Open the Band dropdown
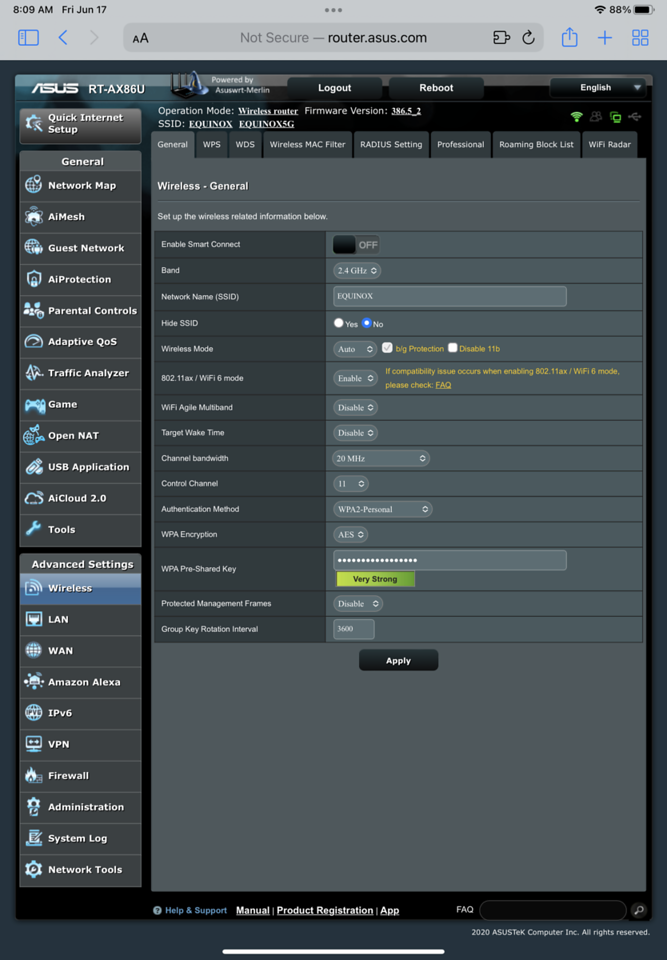The height and width of the screenshot is (960, 667). click(x=356, y=271)
